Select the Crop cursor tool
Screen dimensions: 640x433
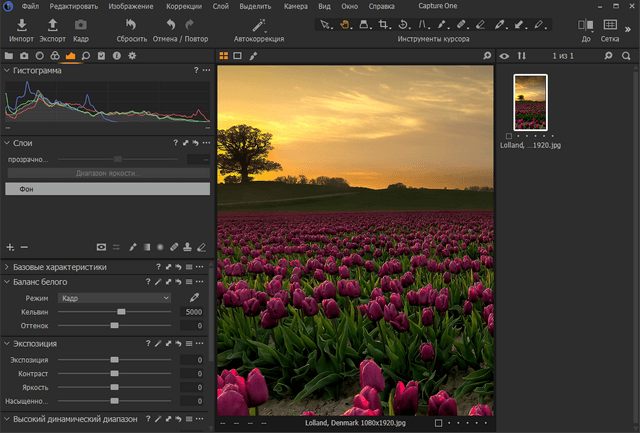click(x=383, y=24)
